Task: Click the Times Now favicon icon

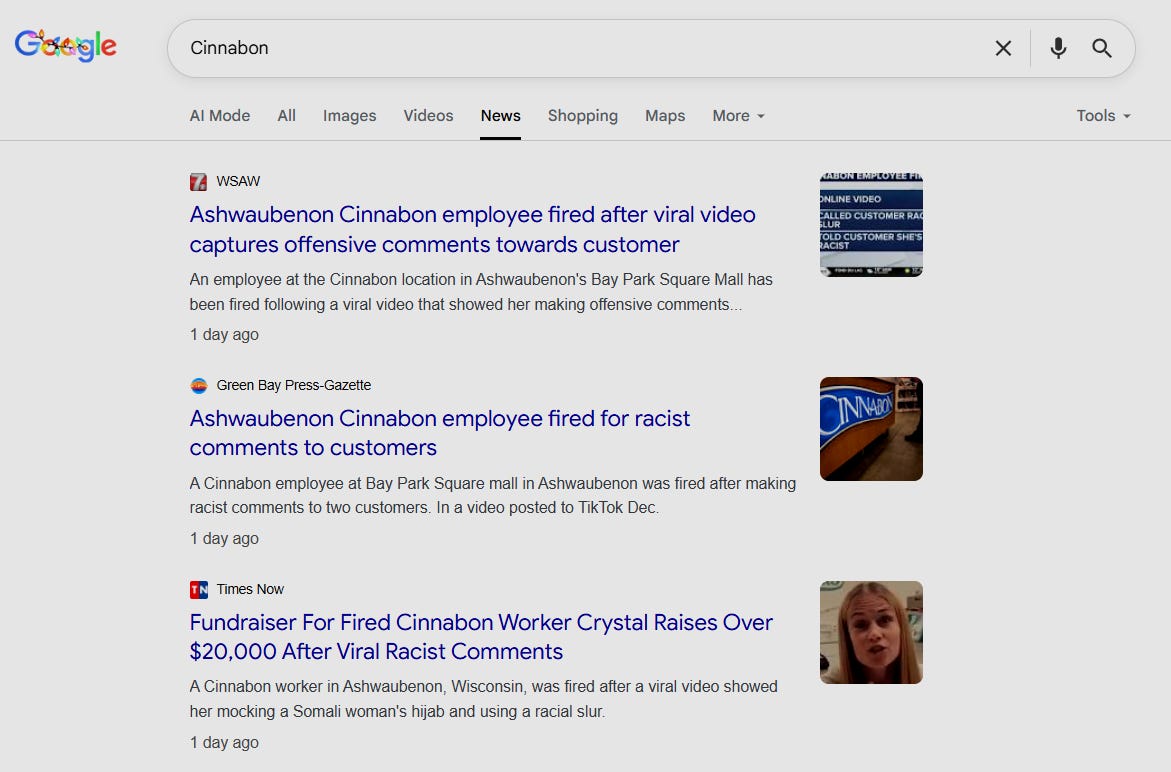Action: coord(198,589)
